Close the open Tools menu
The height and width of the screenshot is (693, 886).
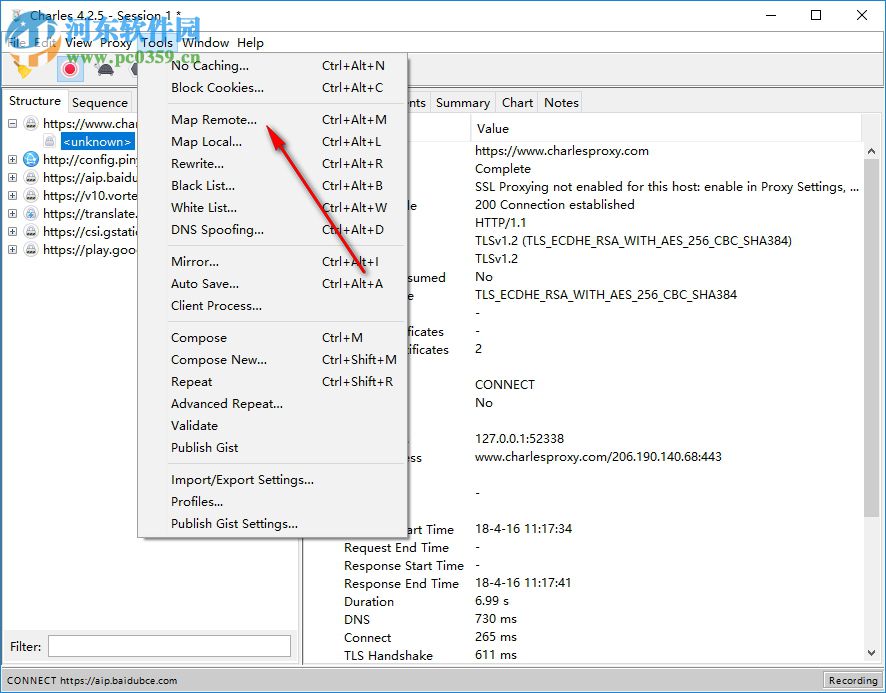[157, 43]
